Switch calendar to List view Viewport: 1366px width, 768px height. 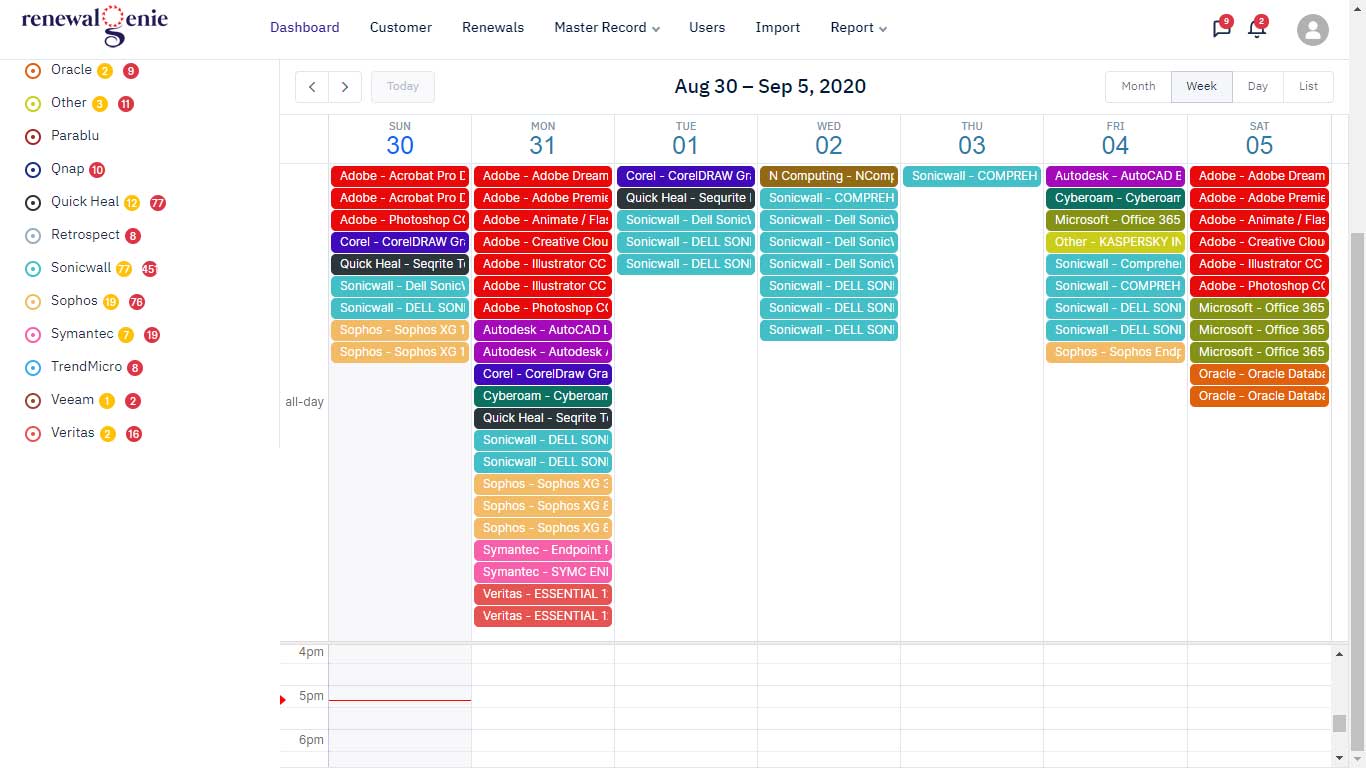(x=1308, y=87)
